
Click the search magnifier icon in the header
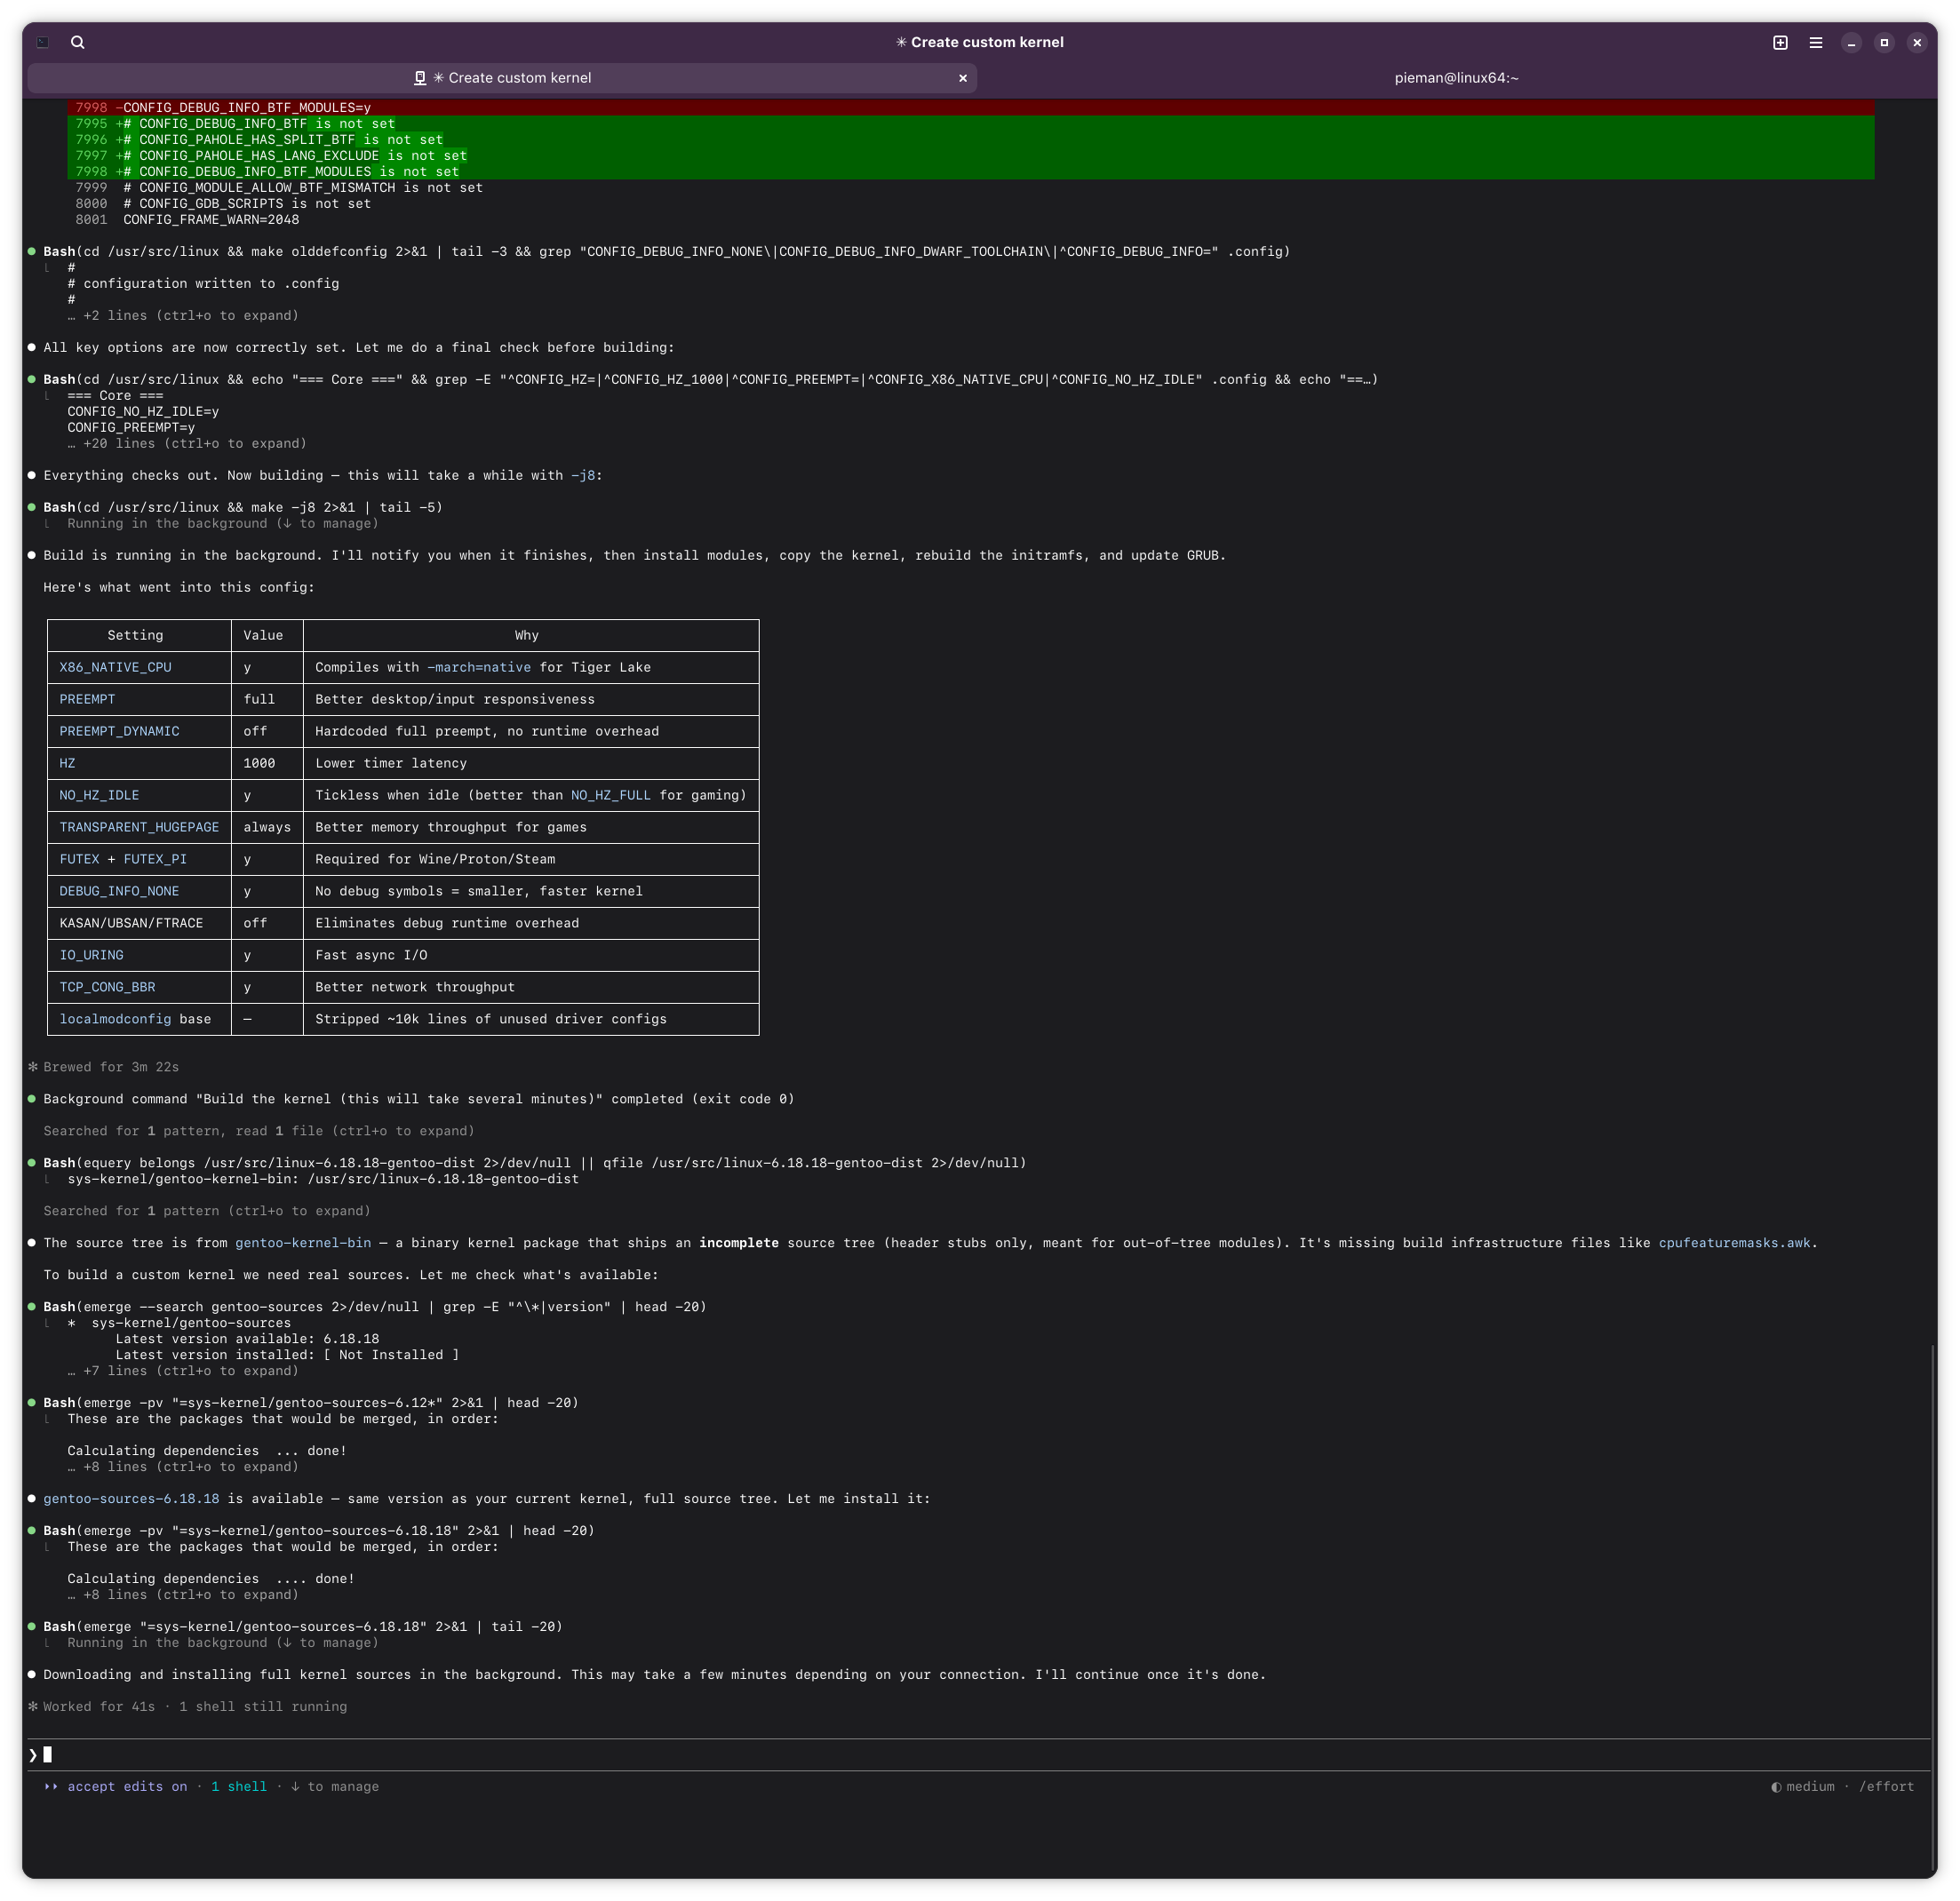click(78, 42)
